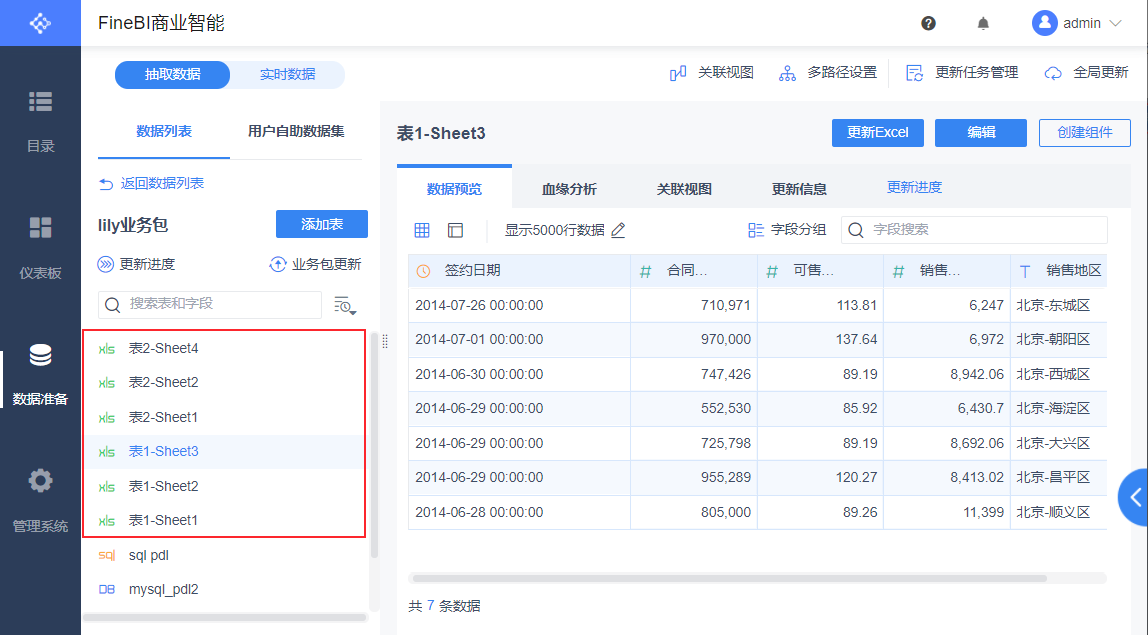Open 多路径设置 multi-path settings

pos(827,73)
